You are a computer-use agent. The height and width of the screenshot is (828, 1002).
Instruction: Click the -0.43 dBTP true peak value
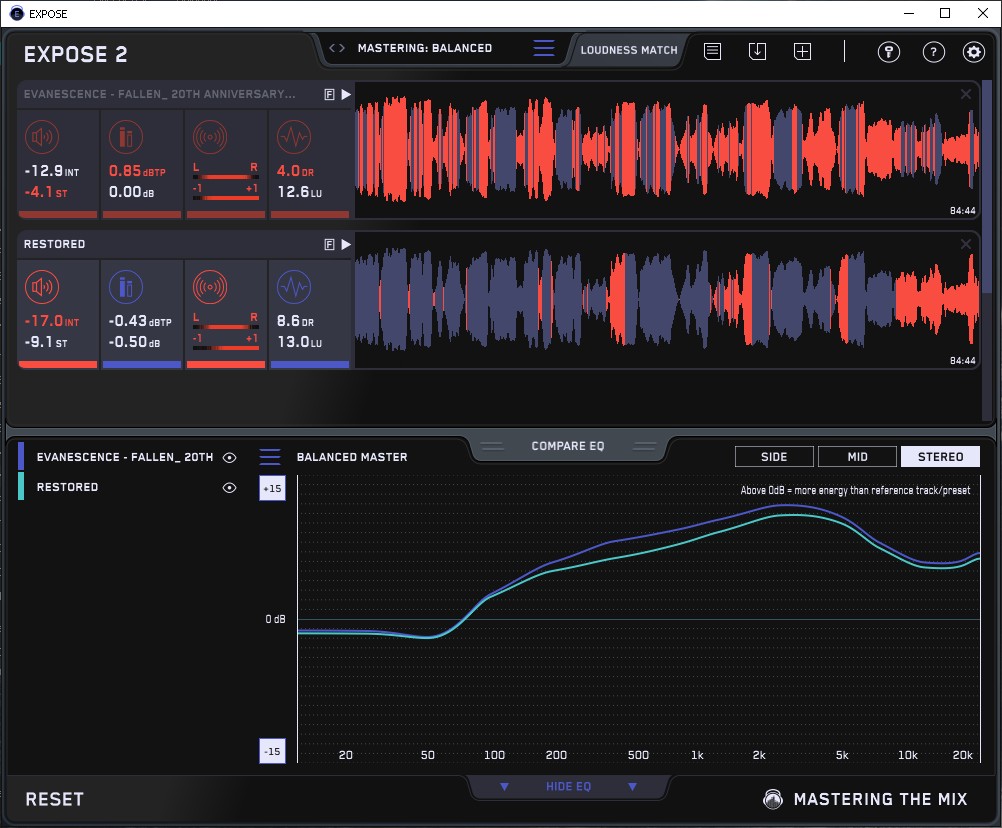click(139, 321)
